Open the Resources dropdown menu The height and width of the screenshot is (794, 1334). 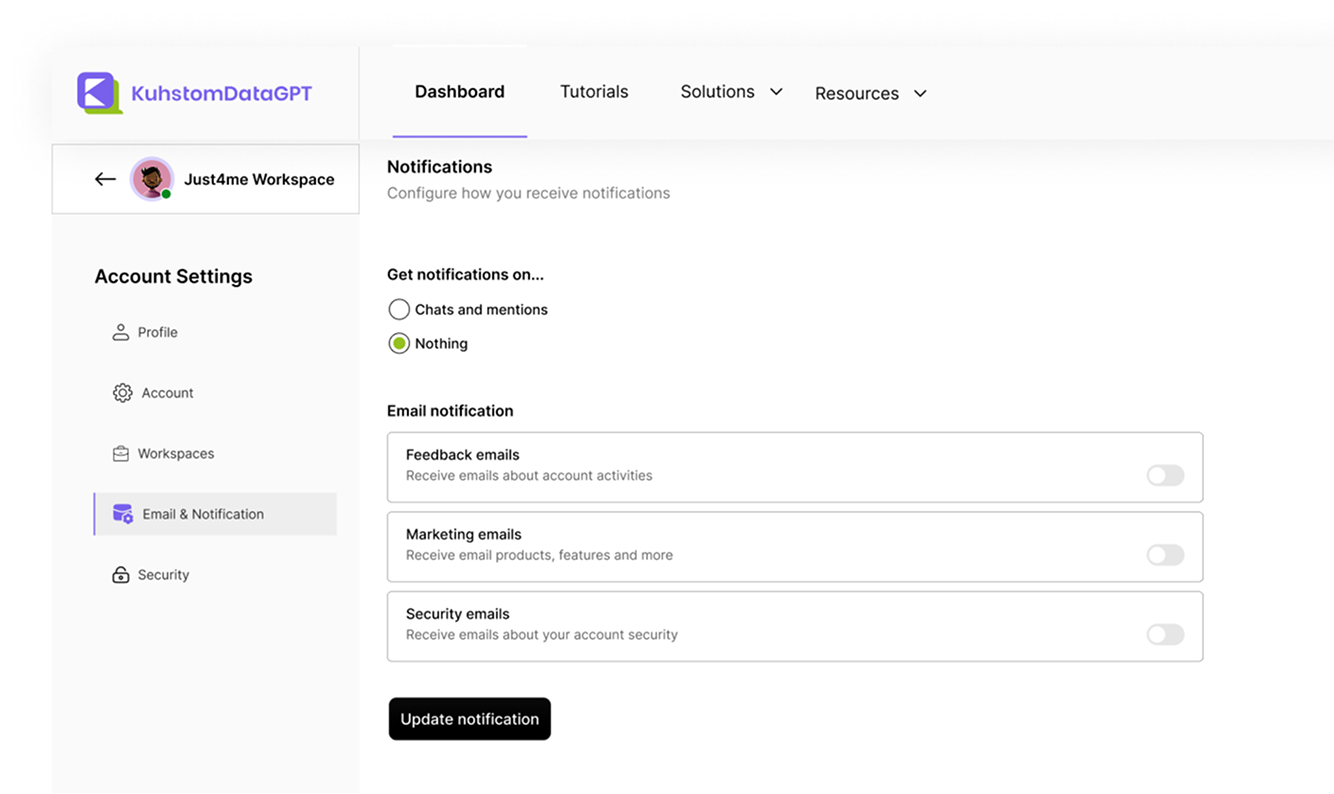tap(870, 92)
